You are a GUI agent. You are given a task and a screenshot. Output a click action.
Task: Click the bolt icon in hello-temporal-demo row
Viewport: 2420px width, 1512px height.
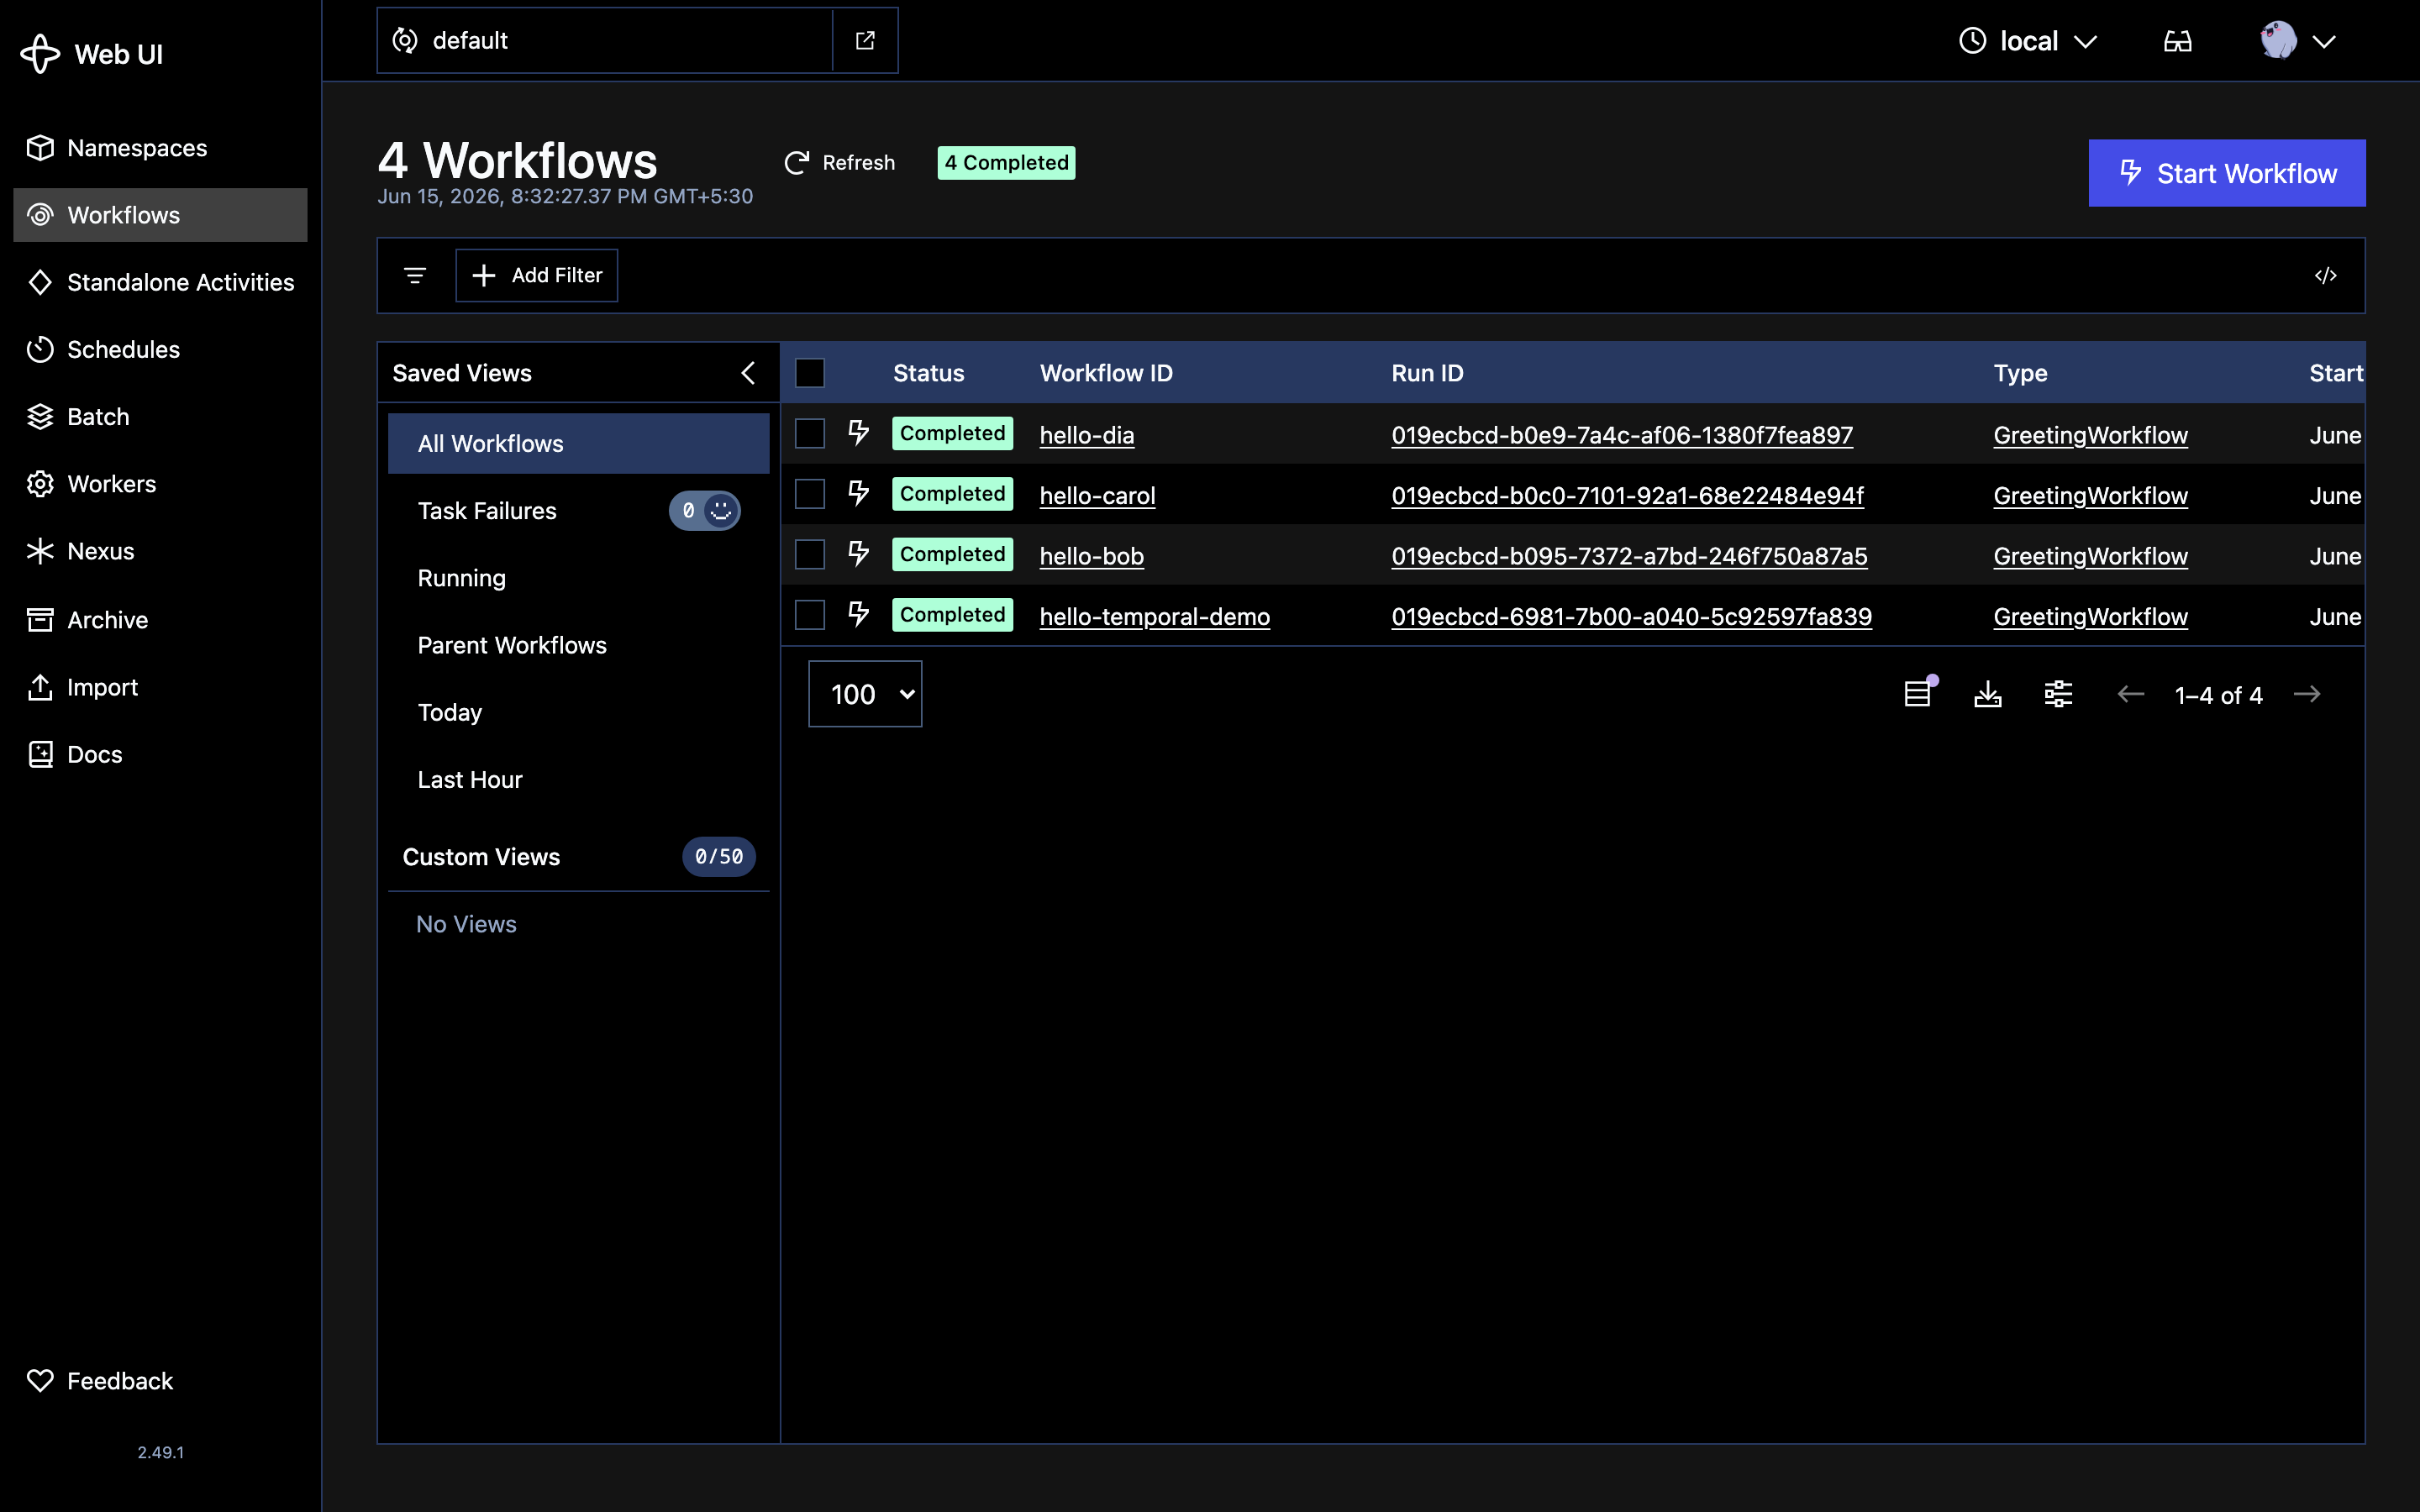[858, 613]
